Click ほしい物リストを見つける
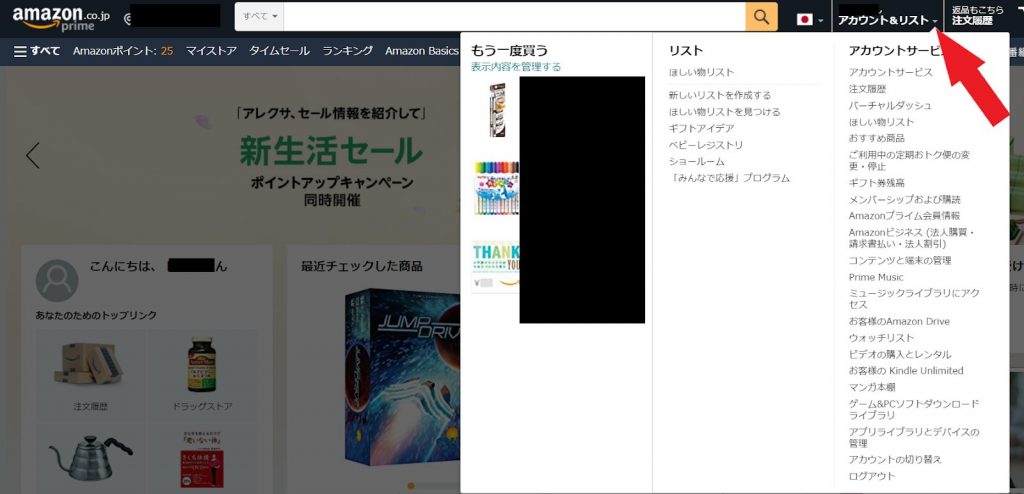 coord(724,112)
